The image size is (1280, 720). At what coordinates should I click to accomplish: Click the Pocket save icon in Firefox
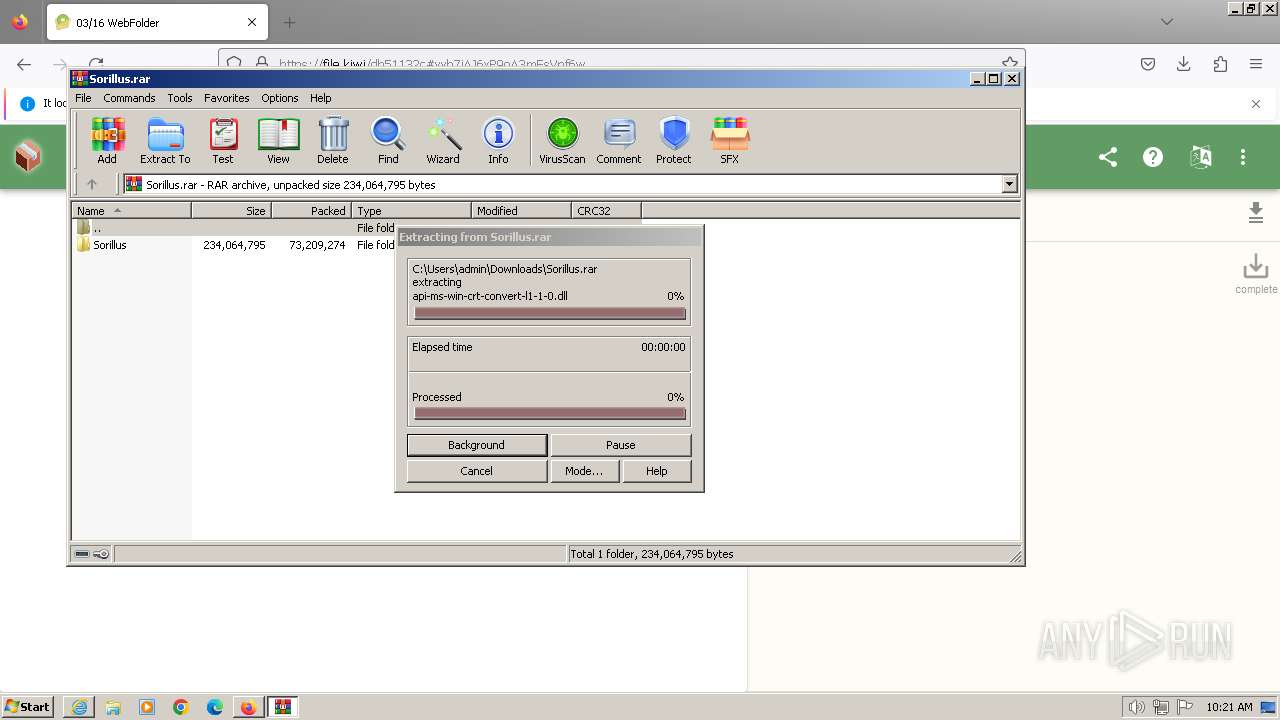[1148, 64]
